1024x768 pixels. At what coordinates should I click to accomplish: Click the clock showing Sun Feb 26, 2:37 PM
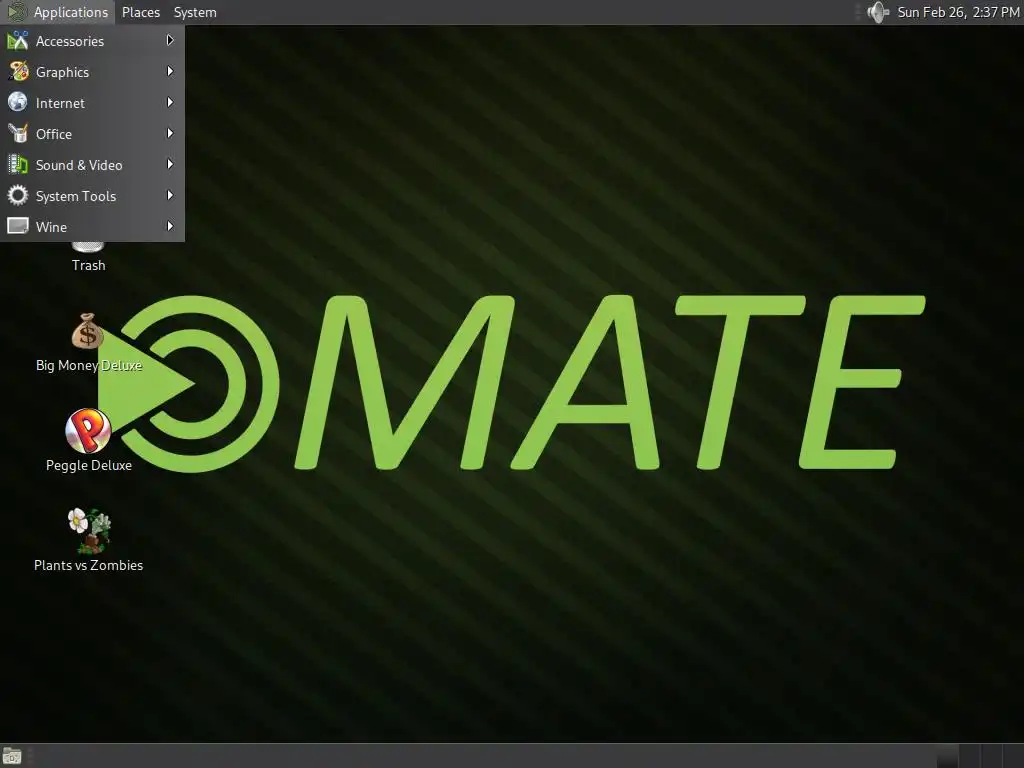click(957, 12)
